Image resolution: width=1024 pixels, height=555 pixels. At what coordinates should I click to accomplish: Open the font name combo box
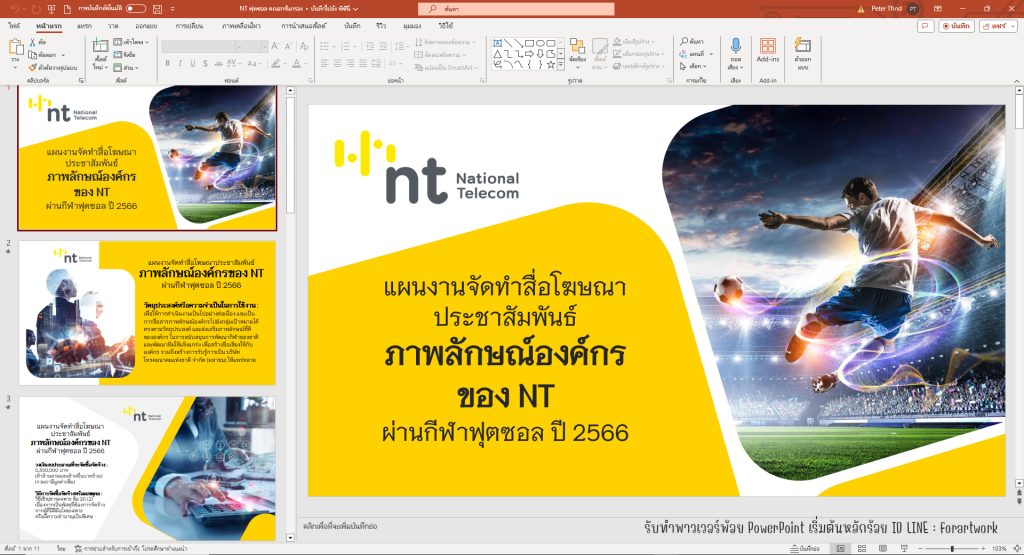point(202,46)
